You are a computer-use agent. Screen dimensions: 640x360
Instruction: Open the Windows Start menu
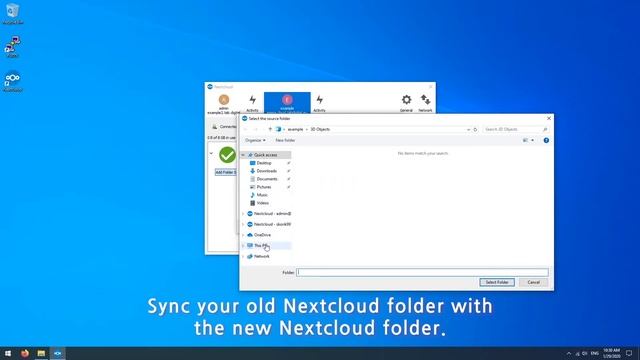[8, 353]
